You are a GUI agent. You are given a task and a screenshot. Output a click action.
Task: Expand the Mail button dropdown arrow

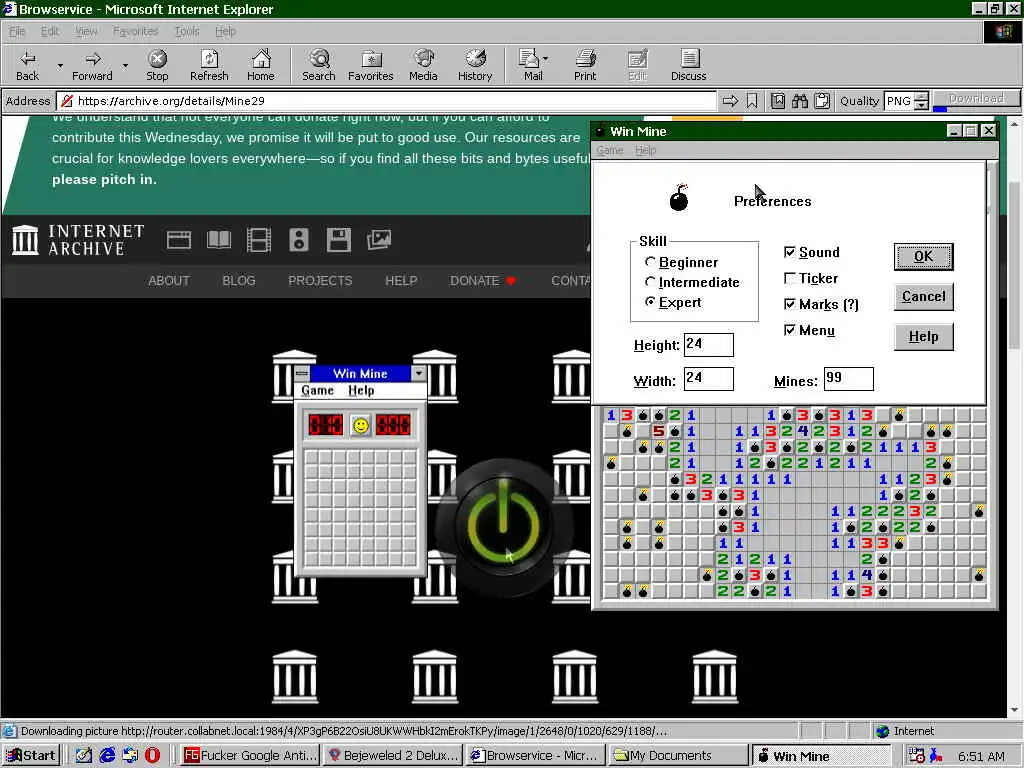pyautogui.click(x=545, y=59)
